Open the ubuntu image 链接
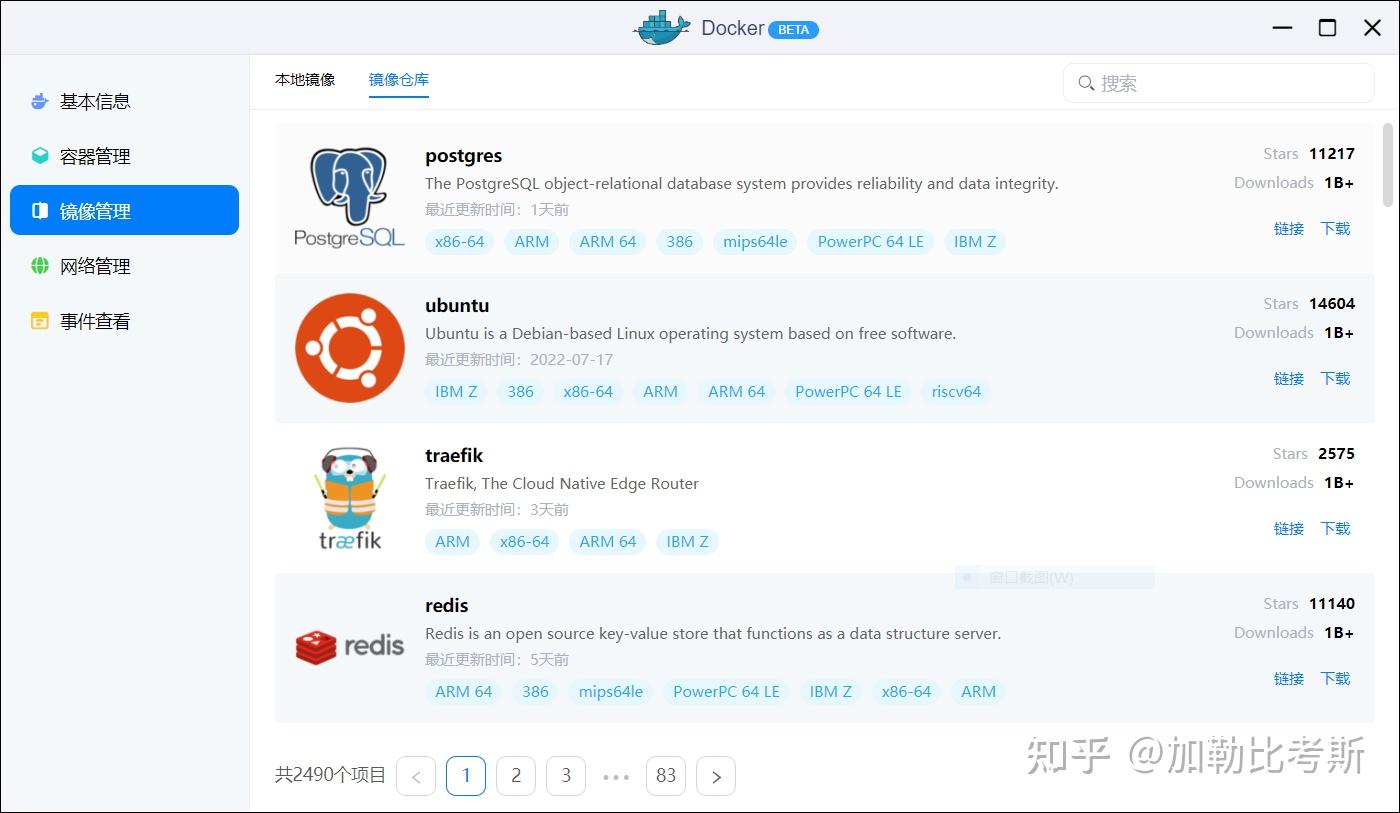 1288,378
